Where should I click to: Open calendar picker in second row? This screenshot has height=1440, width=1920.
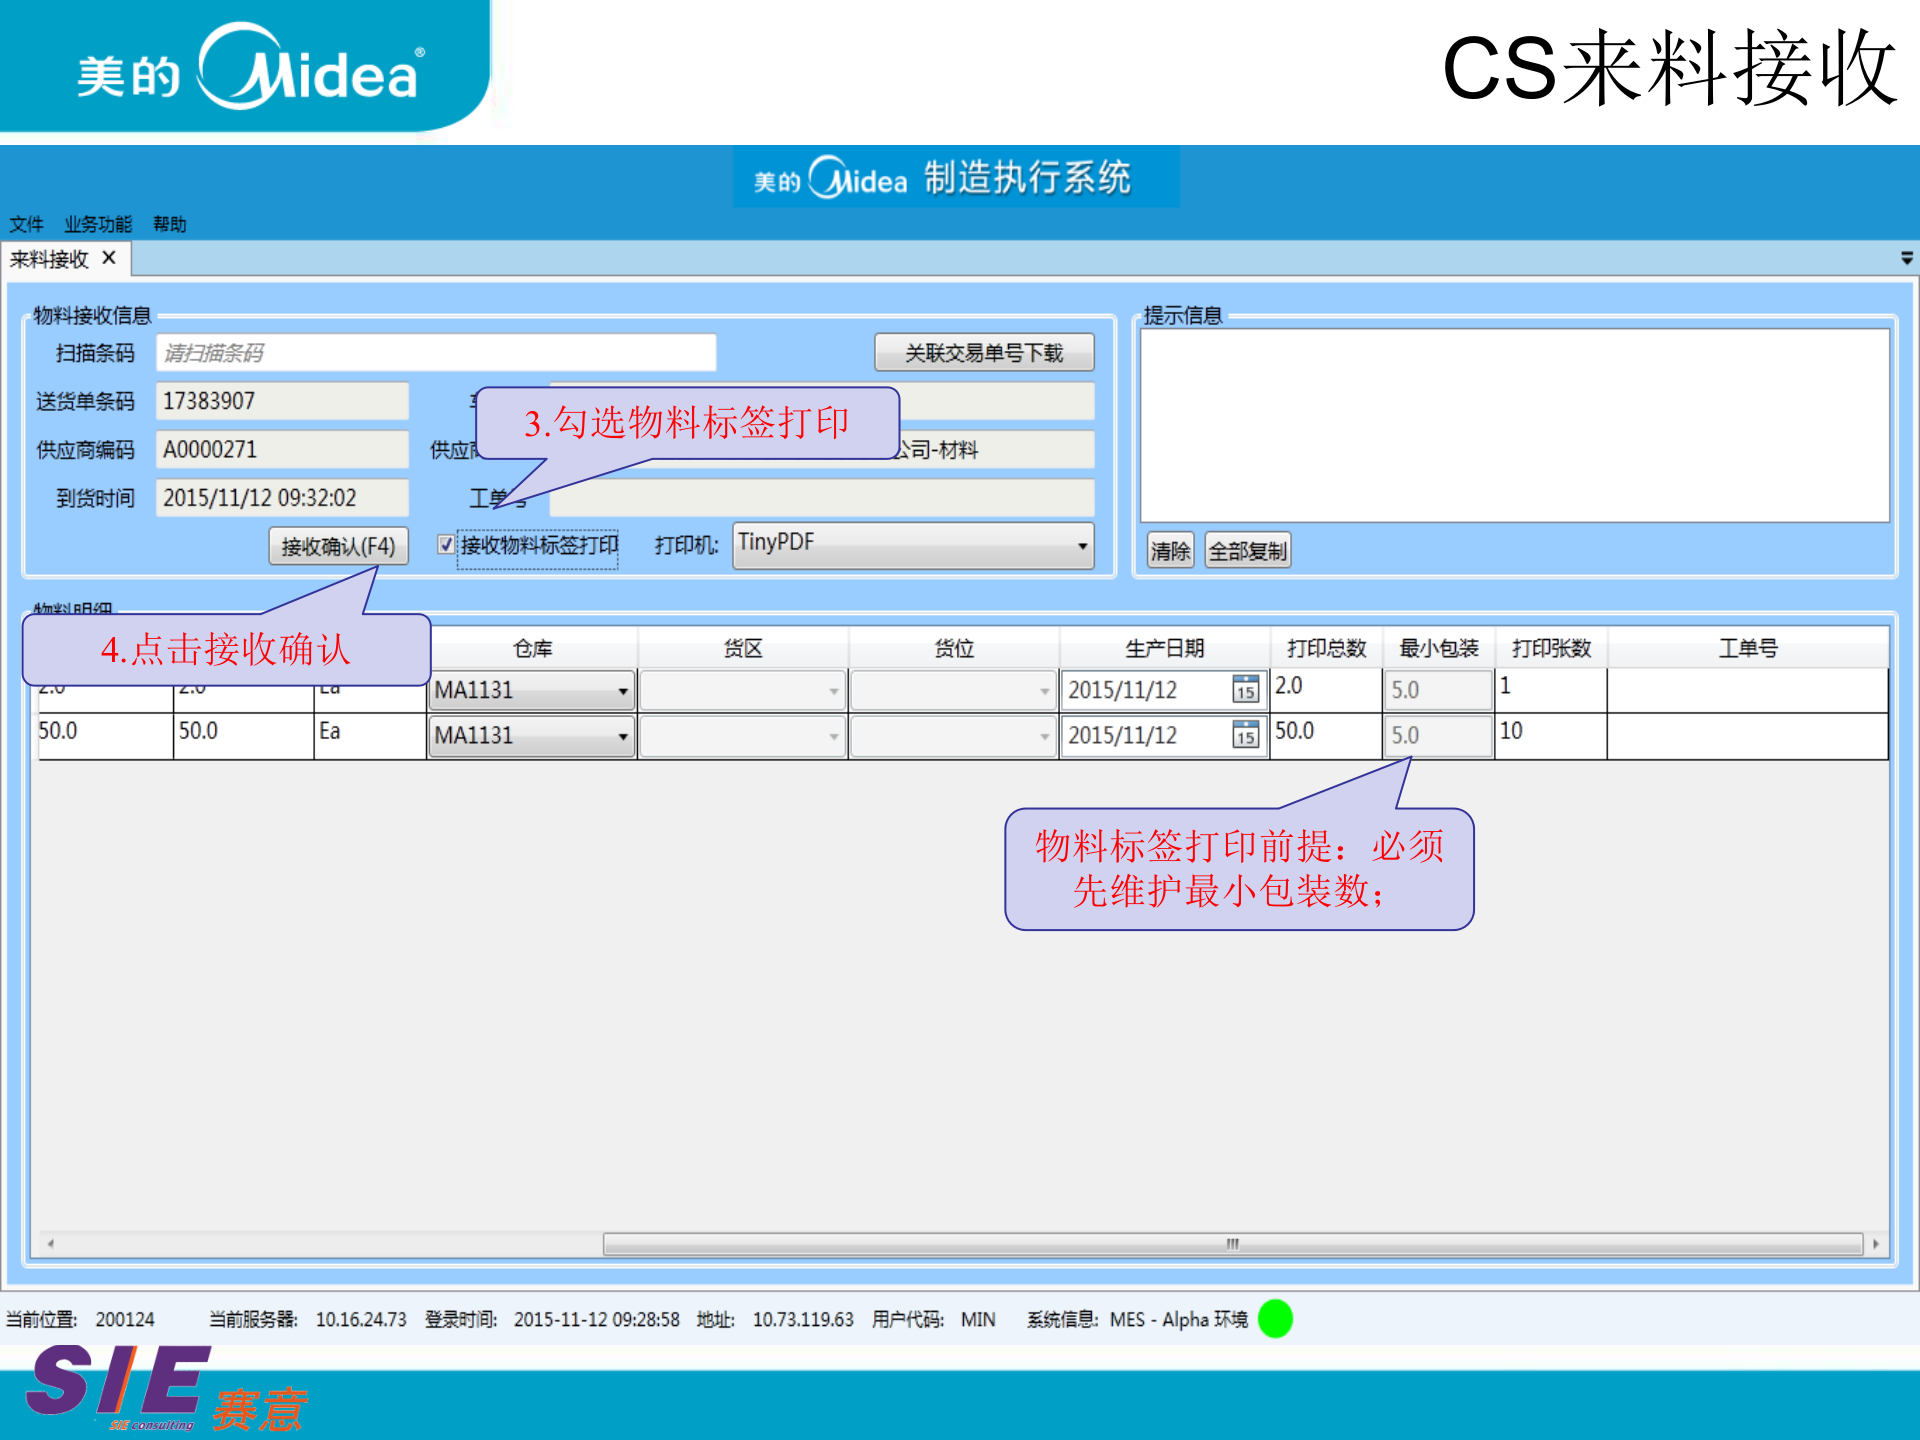pos(1245,736)
